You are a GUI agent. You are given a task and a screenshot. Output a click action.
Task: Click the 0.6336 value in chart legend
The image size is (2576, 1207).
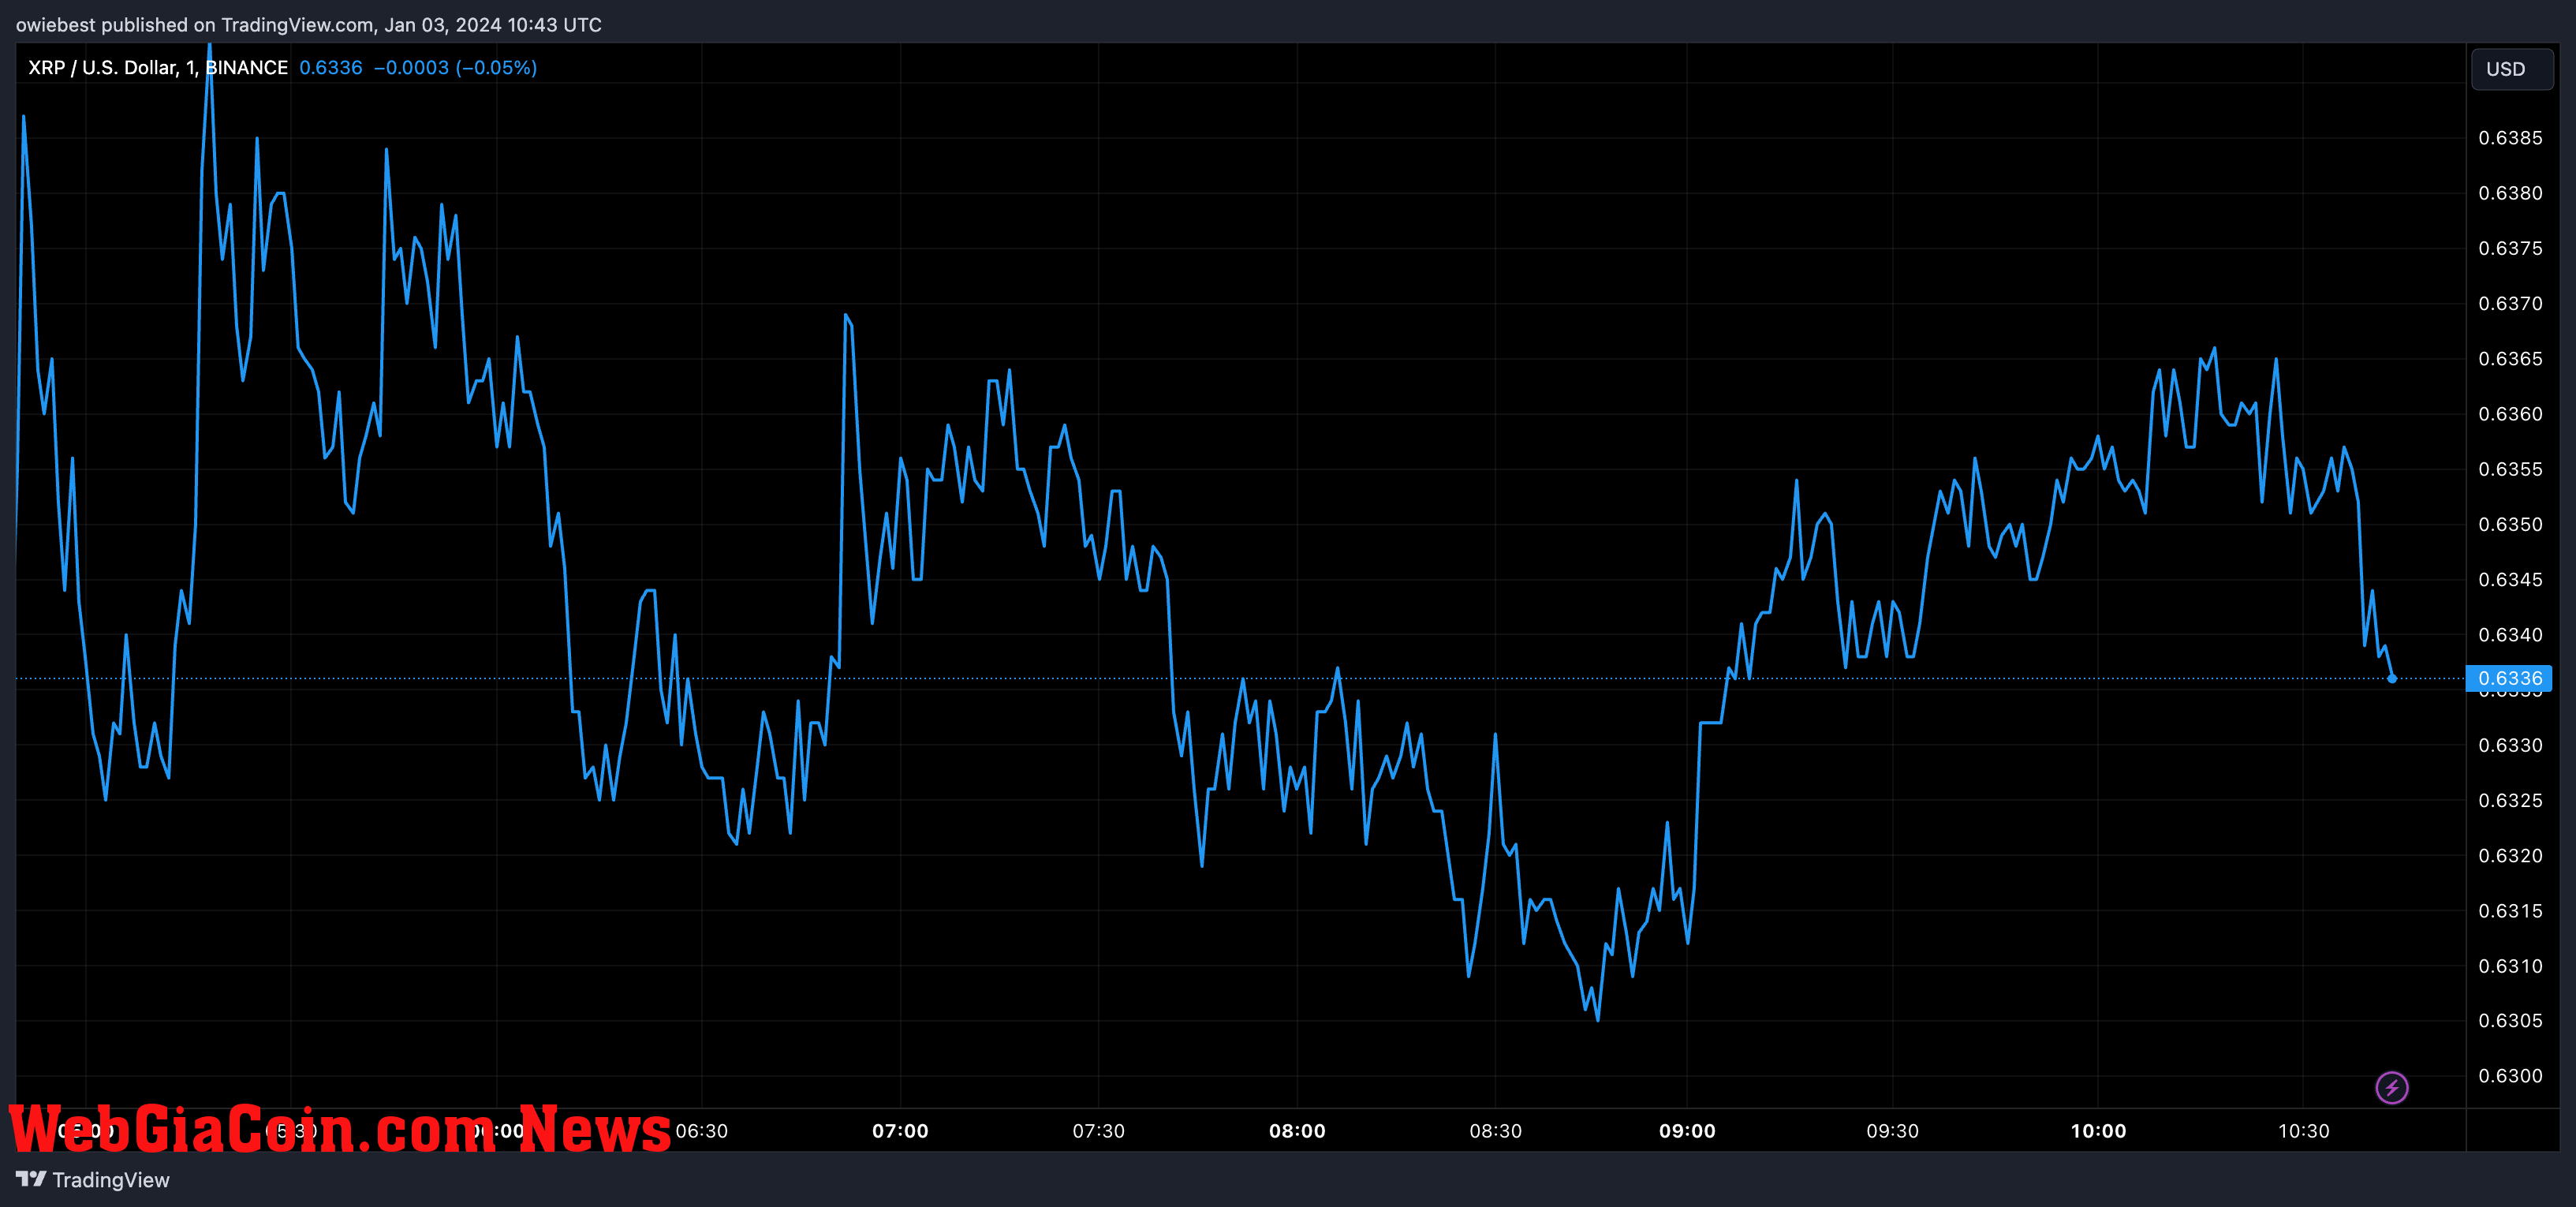[331, 67]
